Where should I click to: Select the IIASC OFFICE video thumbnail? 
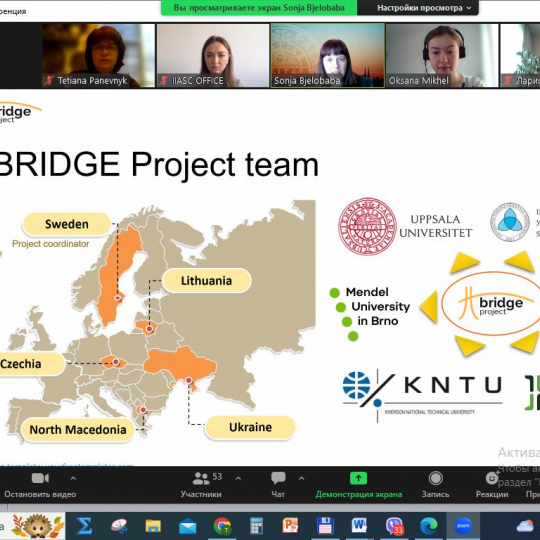(213, 55)
